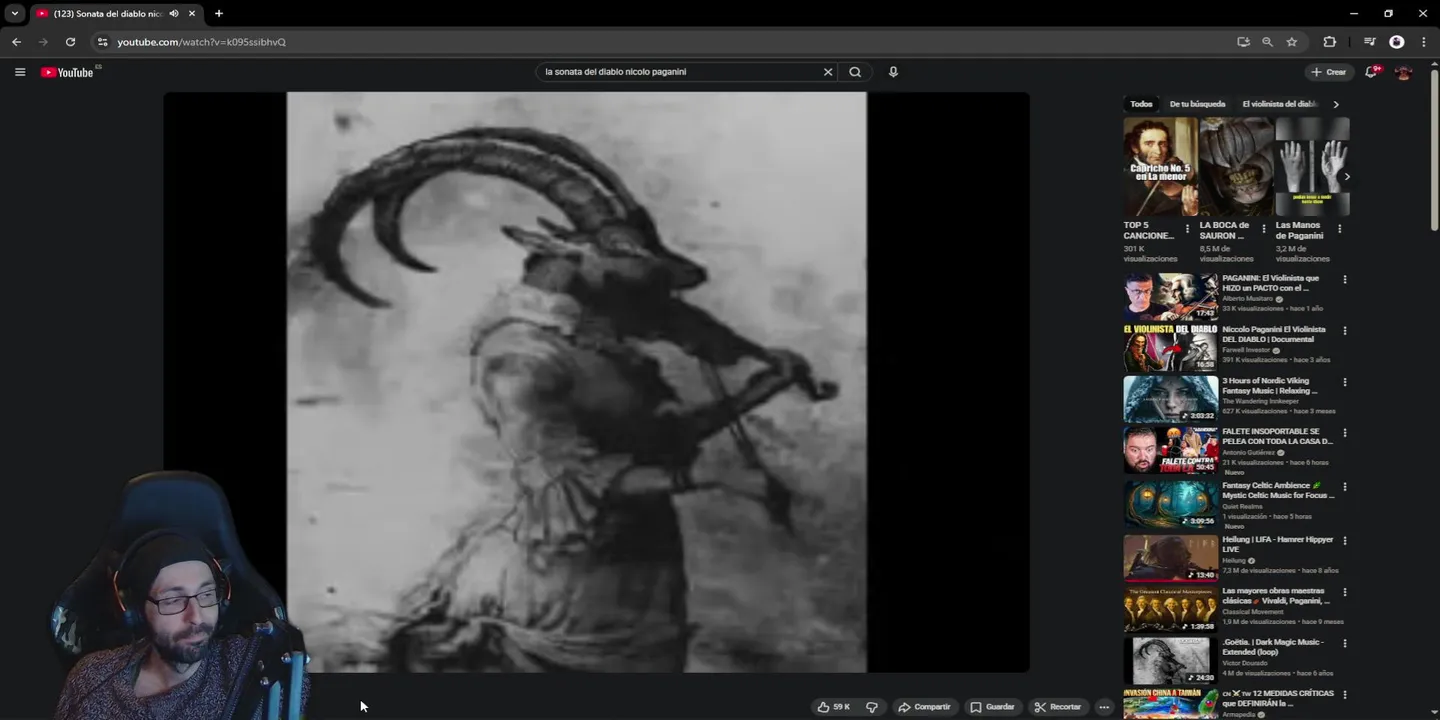This screenshot has width=1440, height=720.
Task: Open options for Las mayores obras maestras
Action: [x=1344, y=592]
